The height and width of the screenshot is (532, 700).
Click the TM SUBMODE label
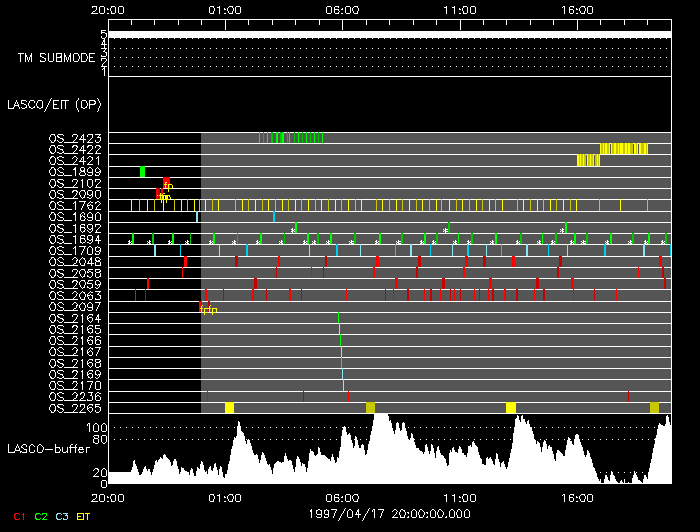(55, 57)
